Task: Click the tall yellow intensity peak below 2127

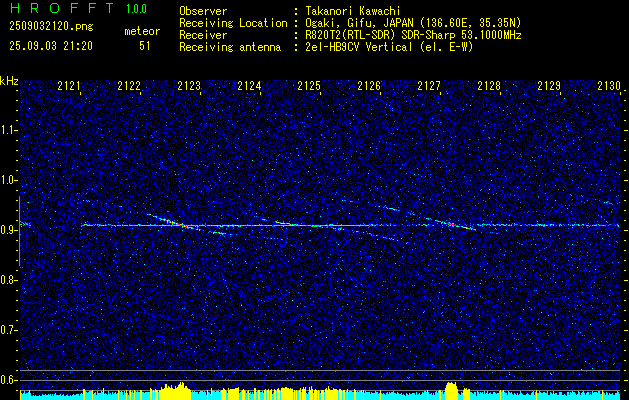Action: pyautogui.click(x=452, y=391)
